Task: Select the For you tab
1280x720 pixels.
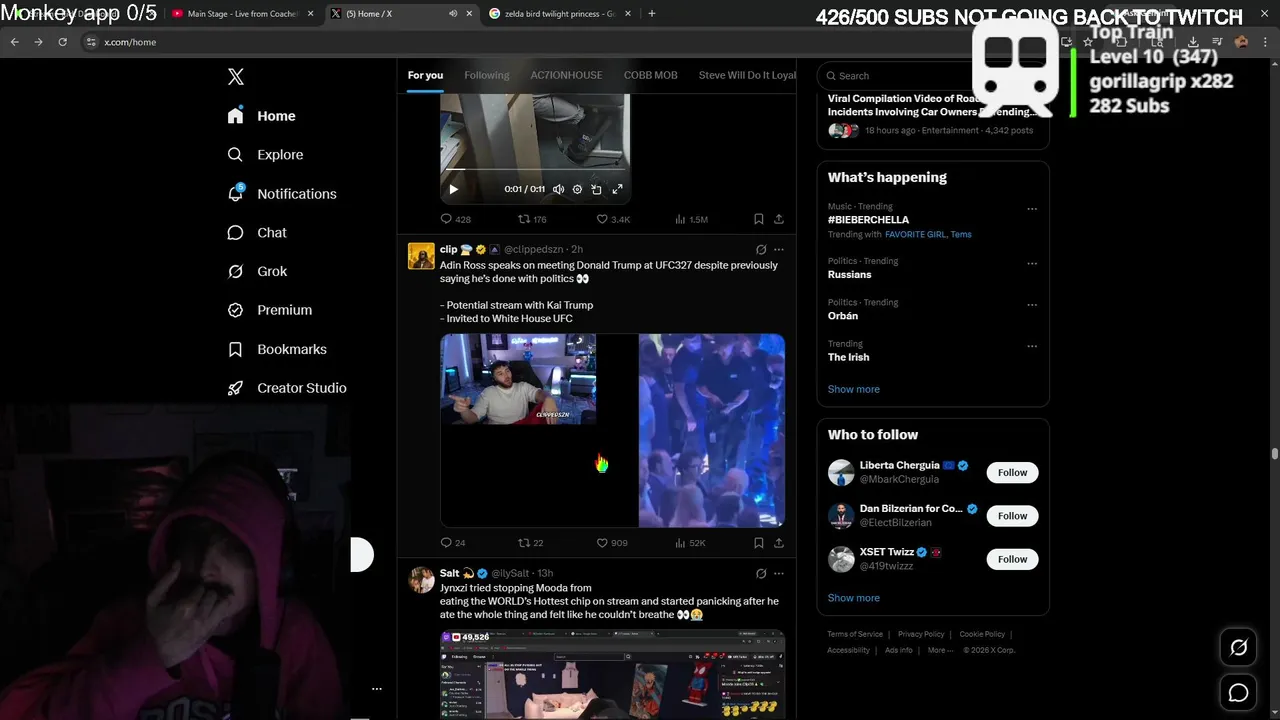Action: 425,75
